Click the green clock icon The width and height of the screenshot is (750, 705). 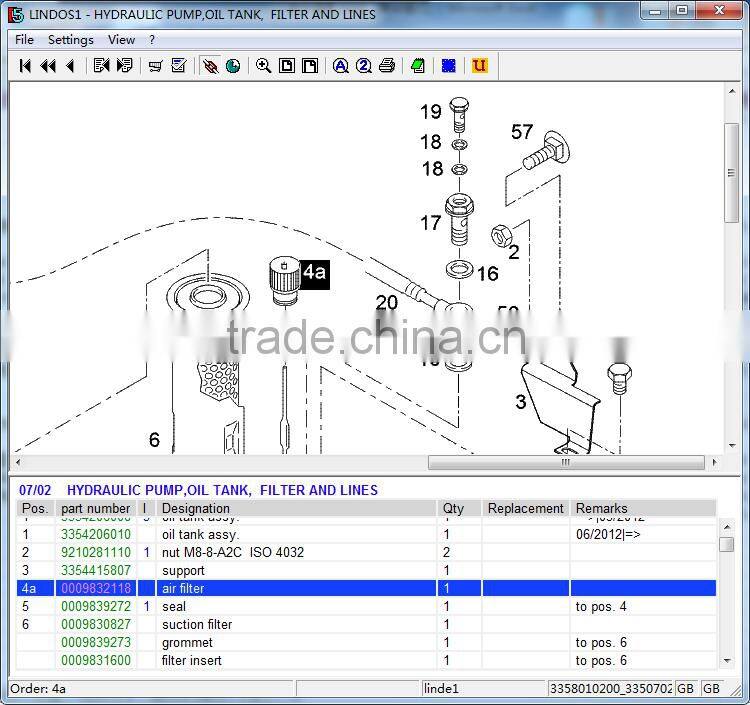point(233,66)
